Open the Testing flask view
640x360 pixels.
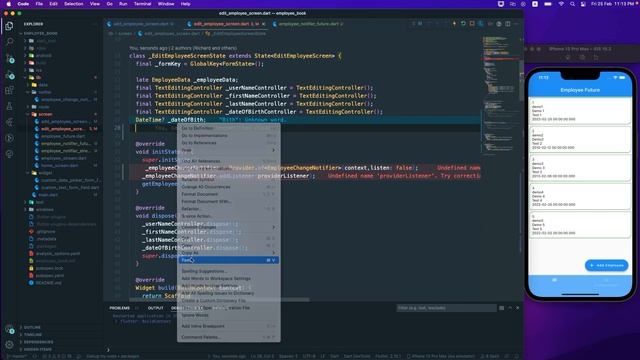[x=9, y=107]
